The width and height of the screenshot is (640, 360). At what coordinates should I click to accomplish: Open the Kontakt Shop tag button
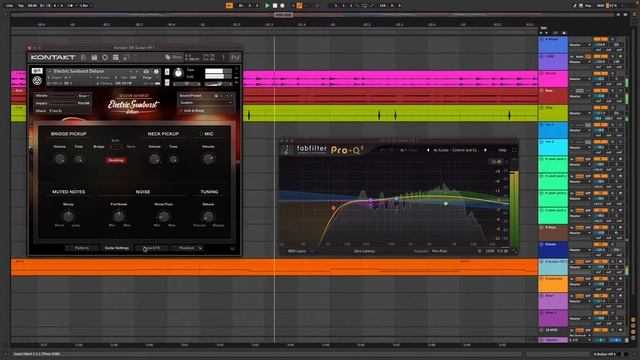173,58
